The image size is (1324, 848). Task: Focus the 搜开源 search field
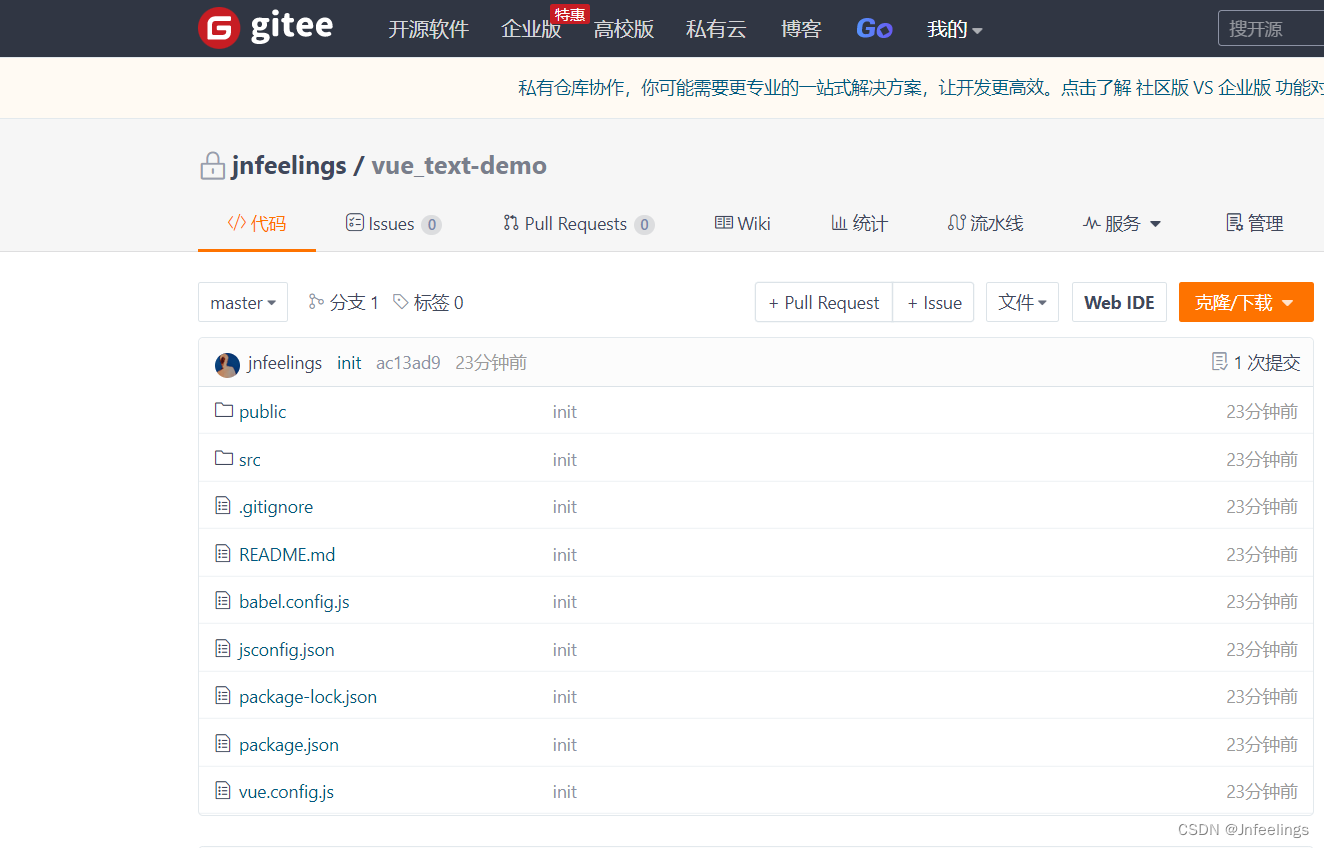click(1271, 29)
